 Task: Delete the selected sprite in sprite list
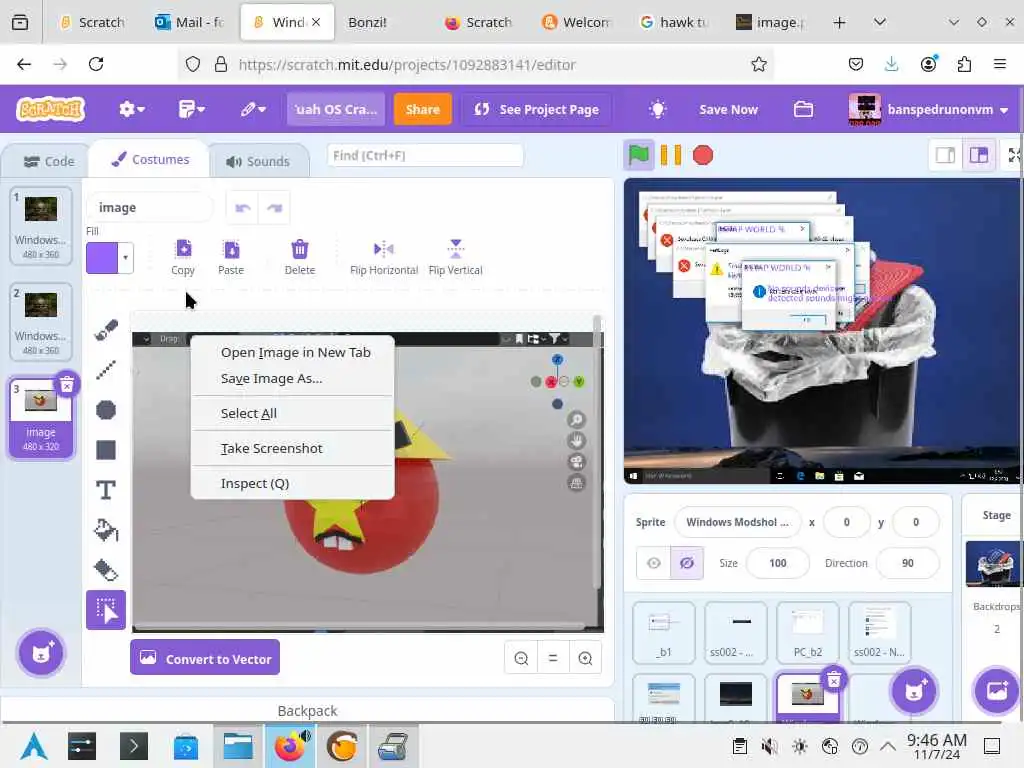[x=833, y=680]
